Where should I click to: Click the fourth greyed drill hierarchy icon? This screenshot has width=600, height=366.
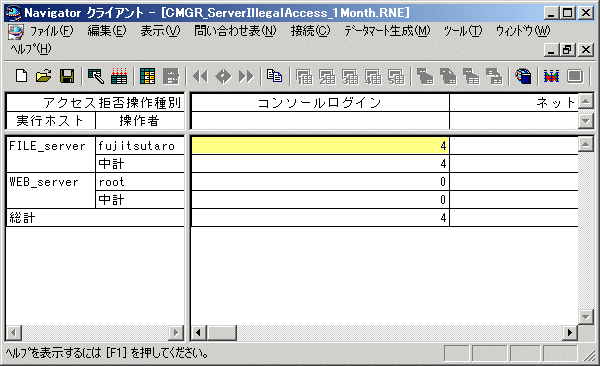coord(494,76)
